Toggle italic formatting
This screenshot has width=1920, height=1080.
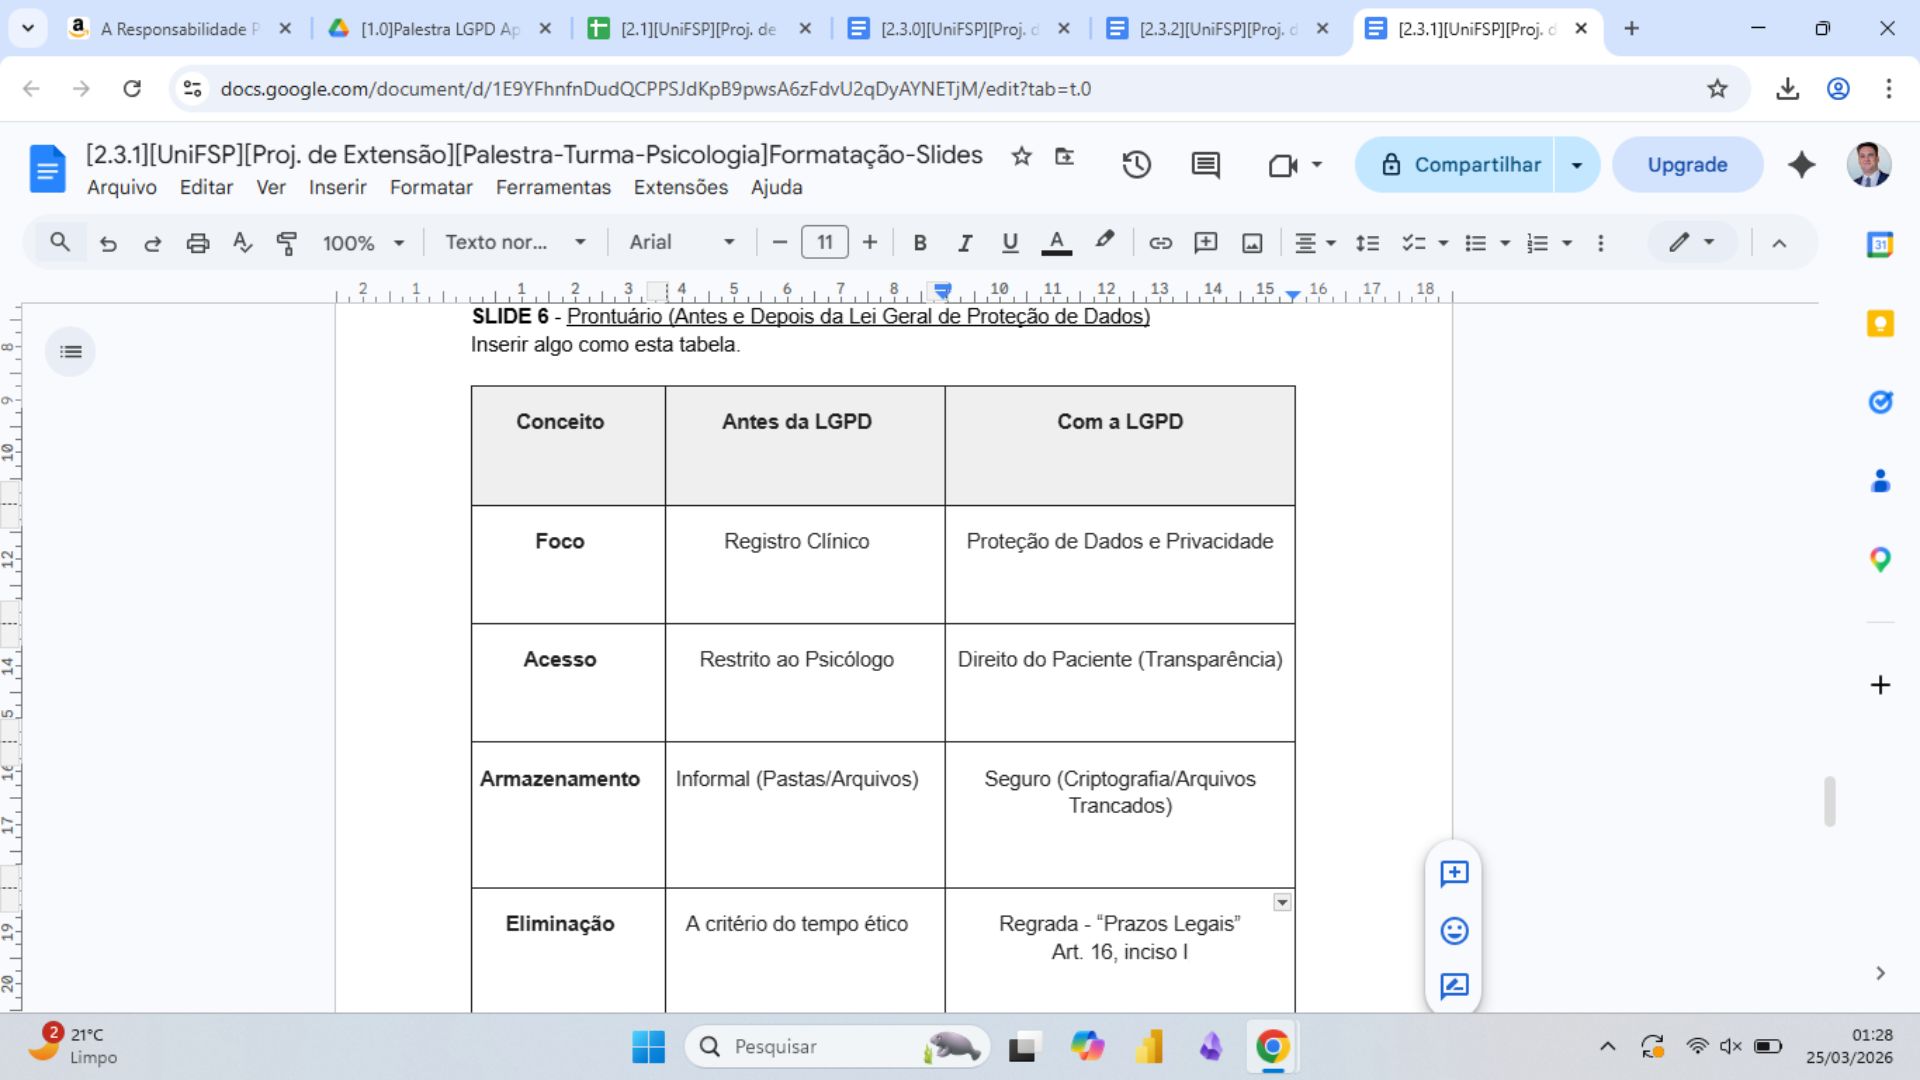[965, 243]
